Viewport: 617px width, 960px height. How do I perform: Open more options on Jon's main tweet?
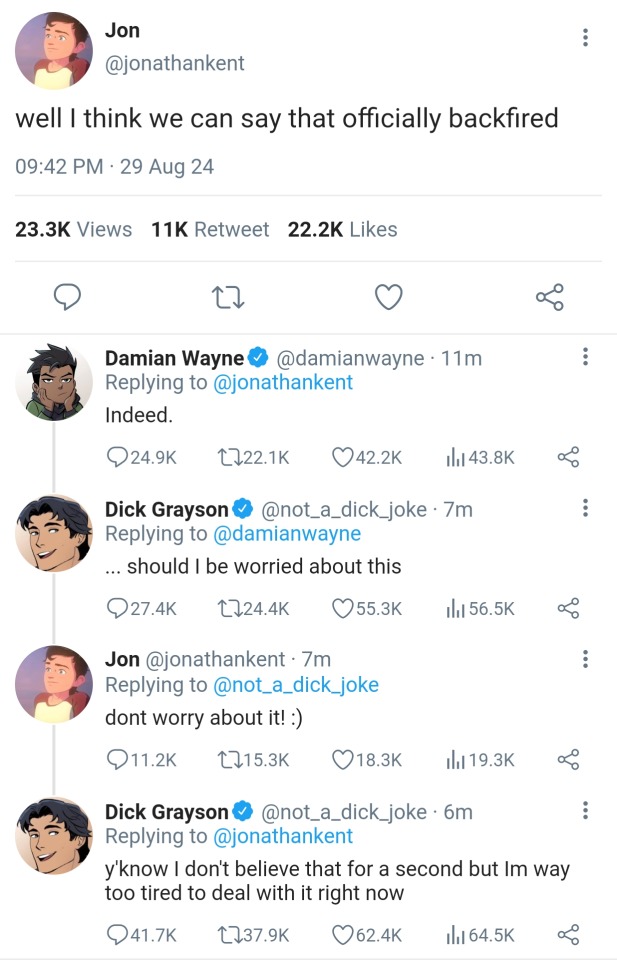pos(585,37)
